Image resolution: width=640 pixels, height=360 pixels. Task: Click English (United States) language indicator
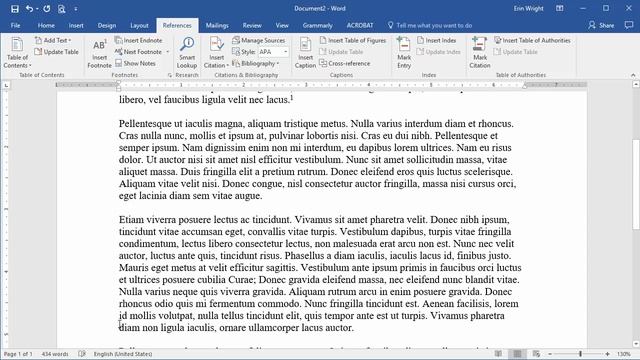(123, 354)
